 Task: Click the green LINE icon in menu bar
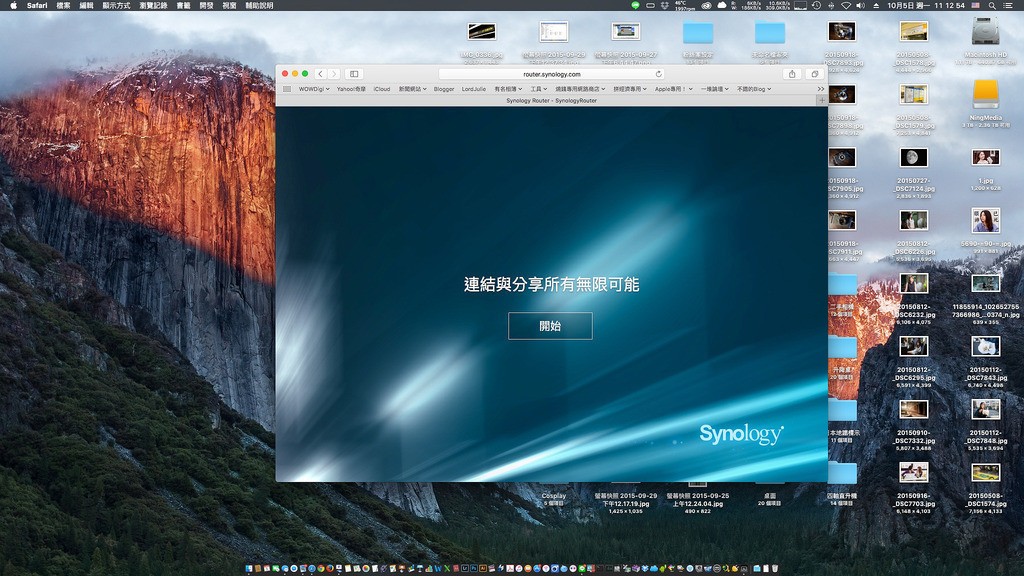[635, 5]
